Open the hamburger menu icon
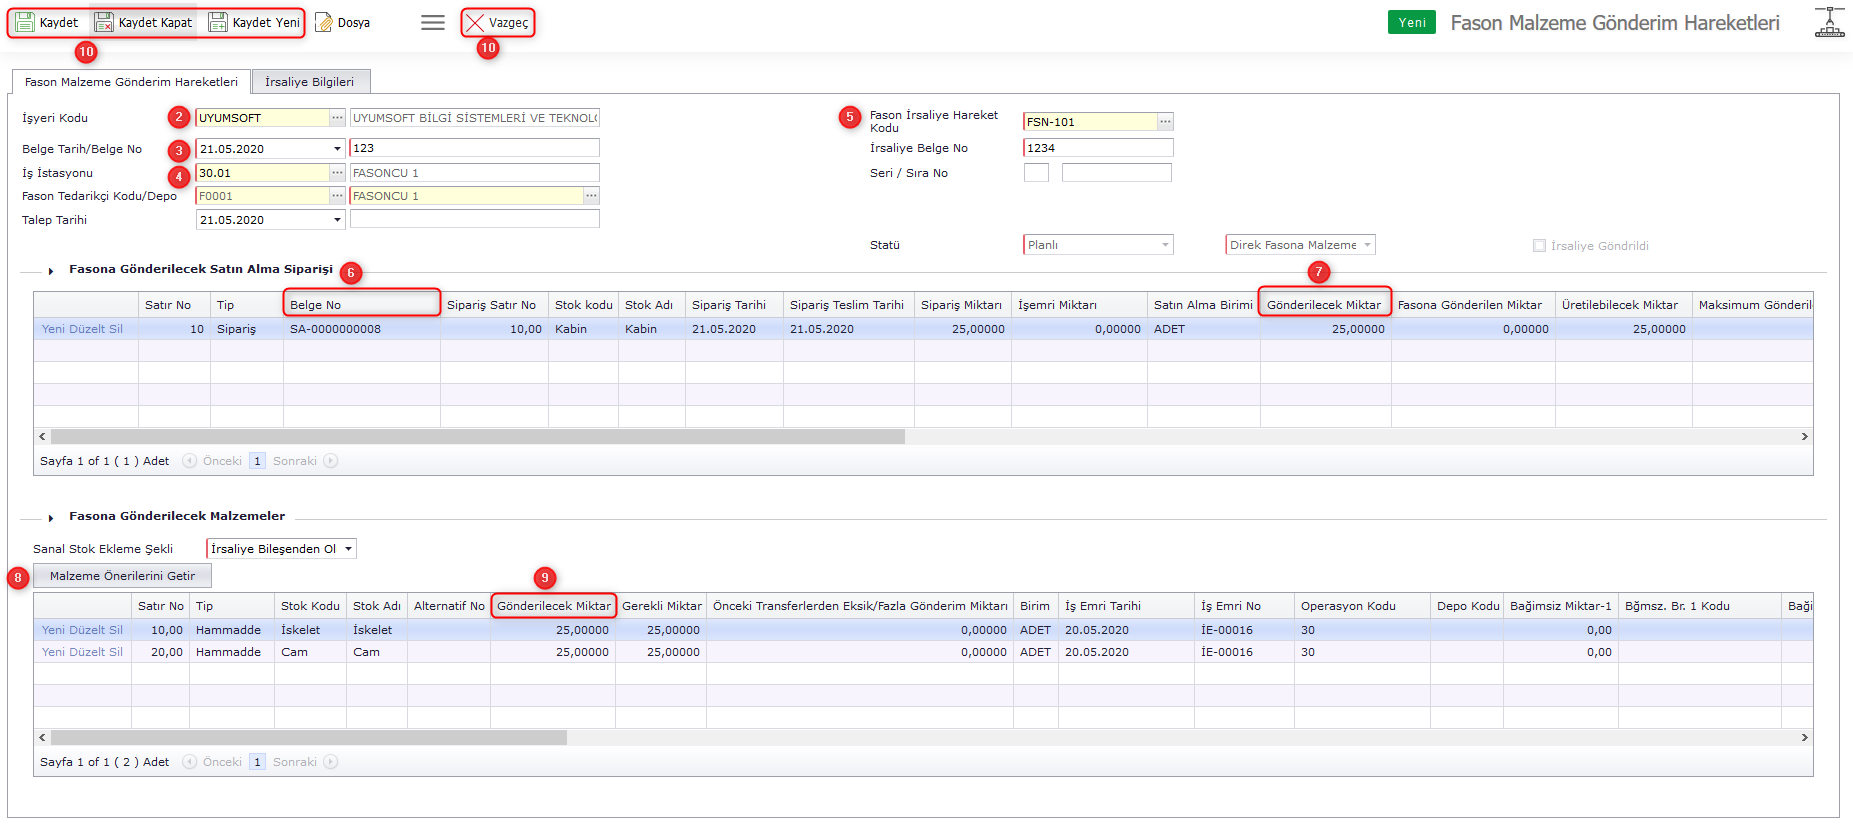The width and height of the screenshot is (1853, 828). [x=433, y=22]
